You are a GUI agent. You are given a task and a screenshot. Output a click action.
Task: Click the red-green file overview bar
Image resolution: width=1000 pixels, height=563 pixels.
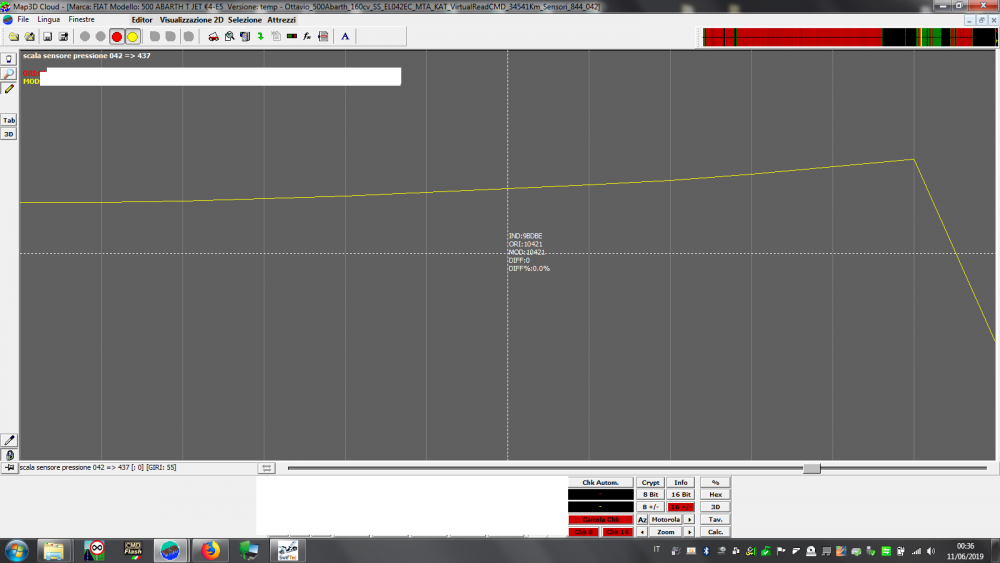click(x=849, y=37)
